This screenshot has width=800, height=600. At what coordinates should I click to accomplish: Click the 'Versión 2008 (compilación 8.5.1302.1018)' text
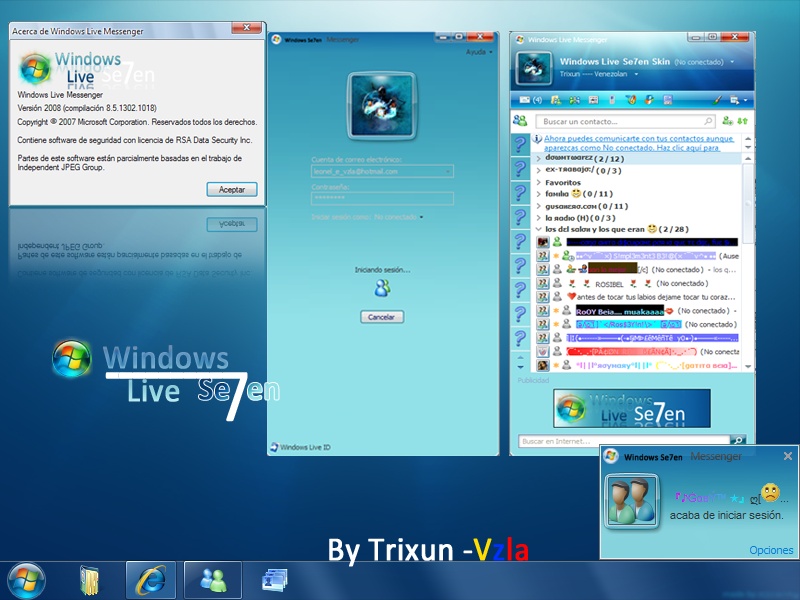tap(87, 108)
